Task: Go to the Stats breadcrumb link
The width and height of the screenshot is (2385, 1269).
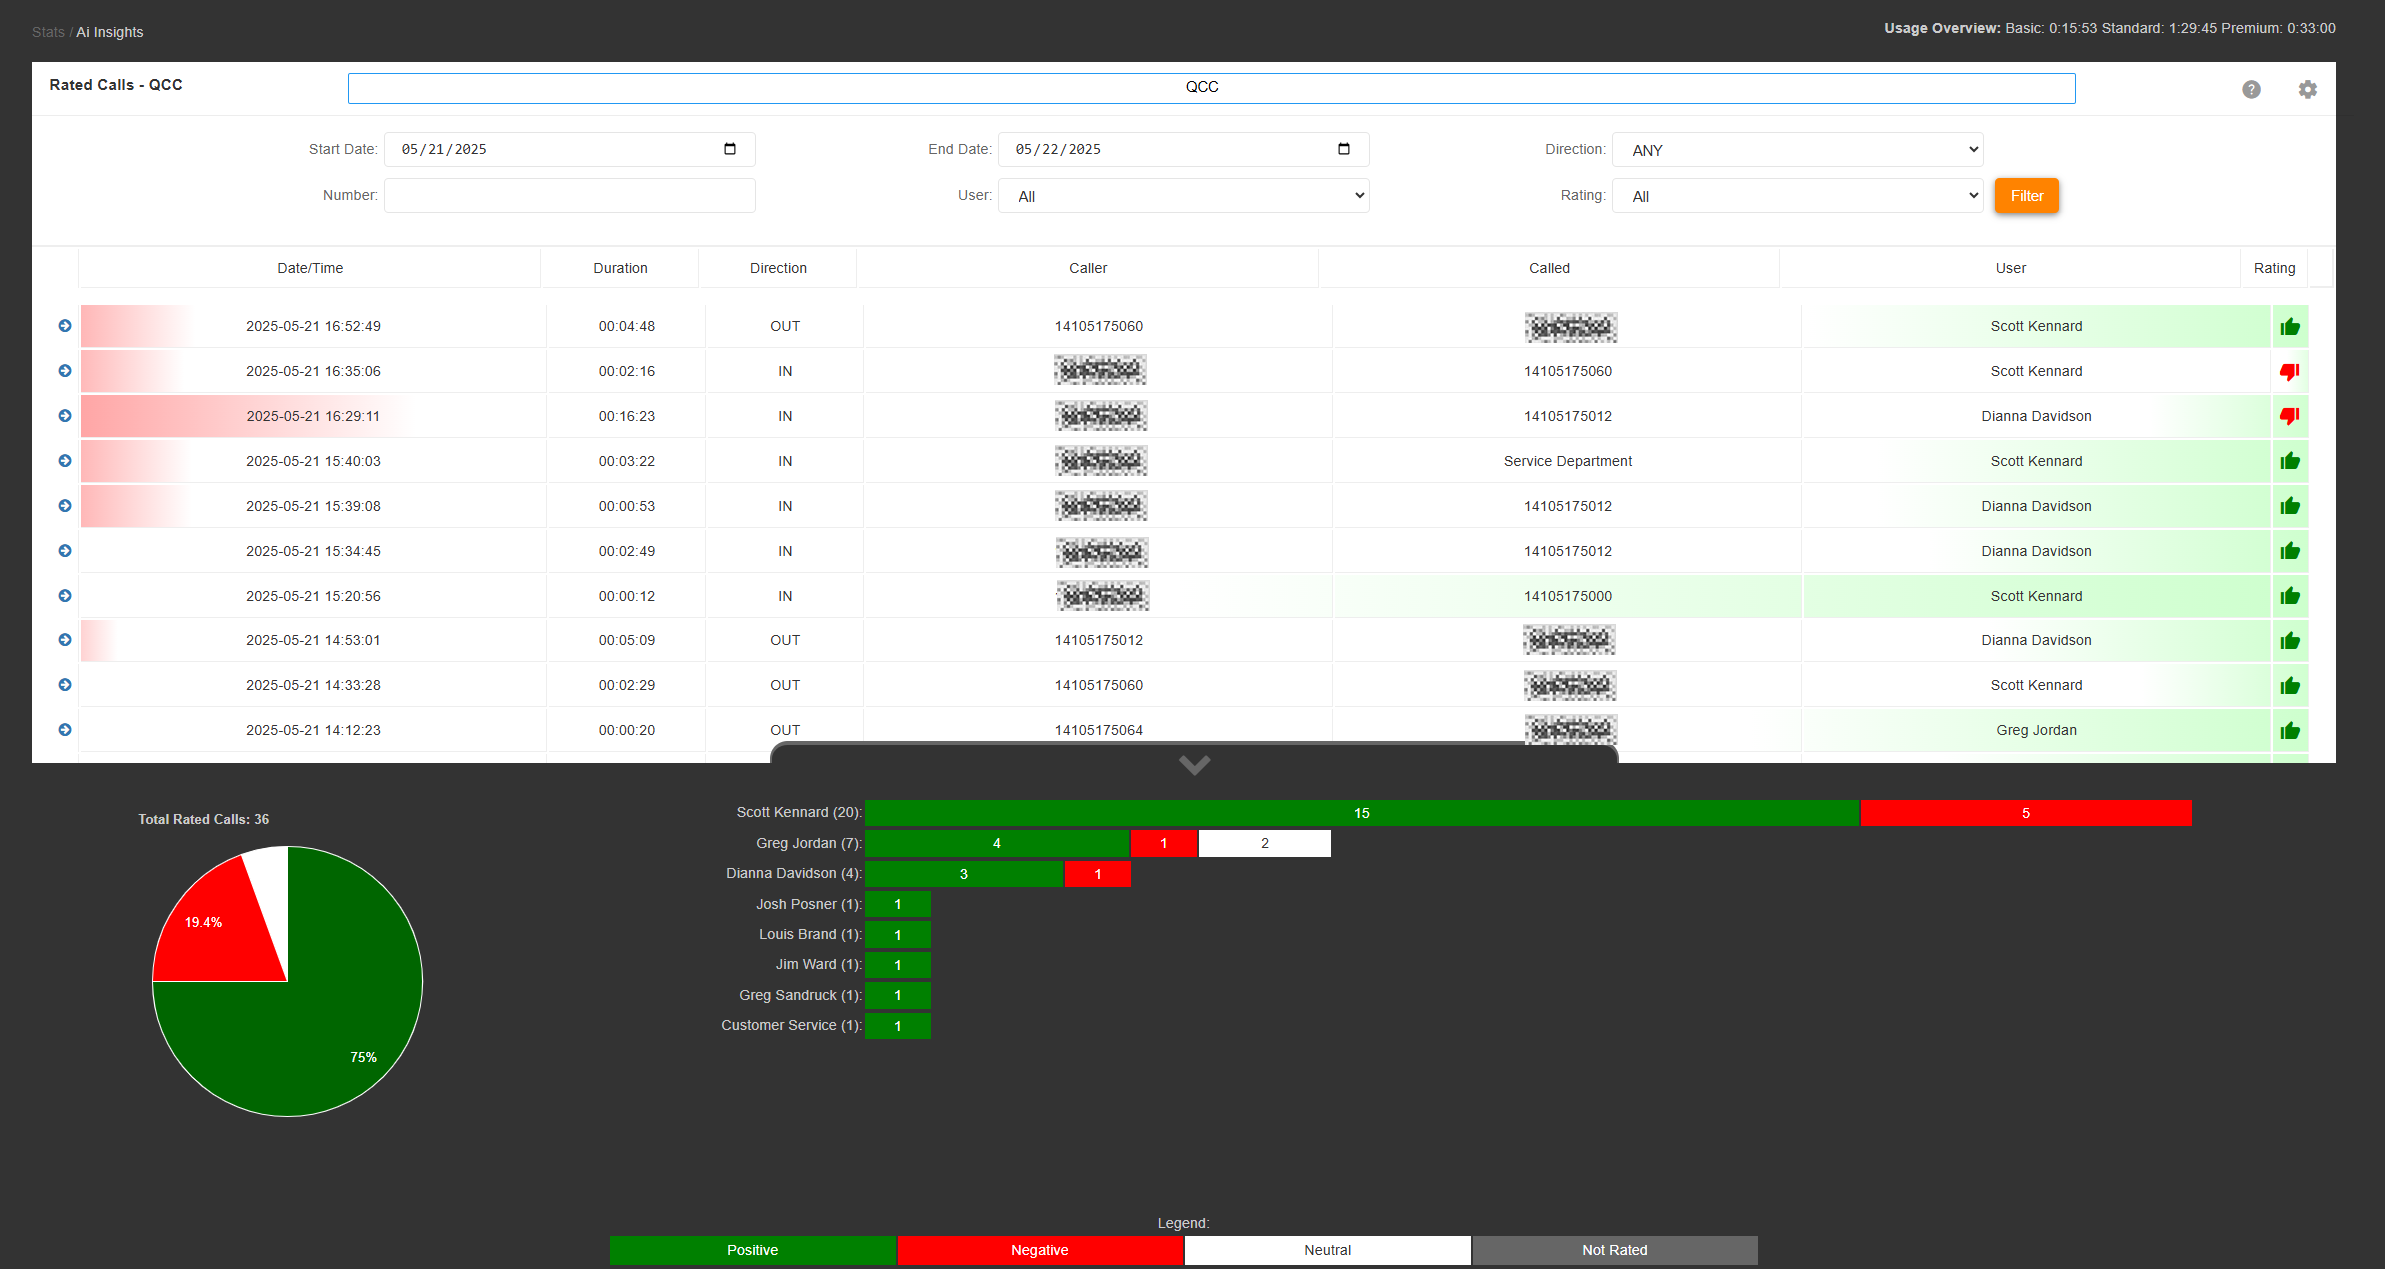Action: click(x=48, y=32)
